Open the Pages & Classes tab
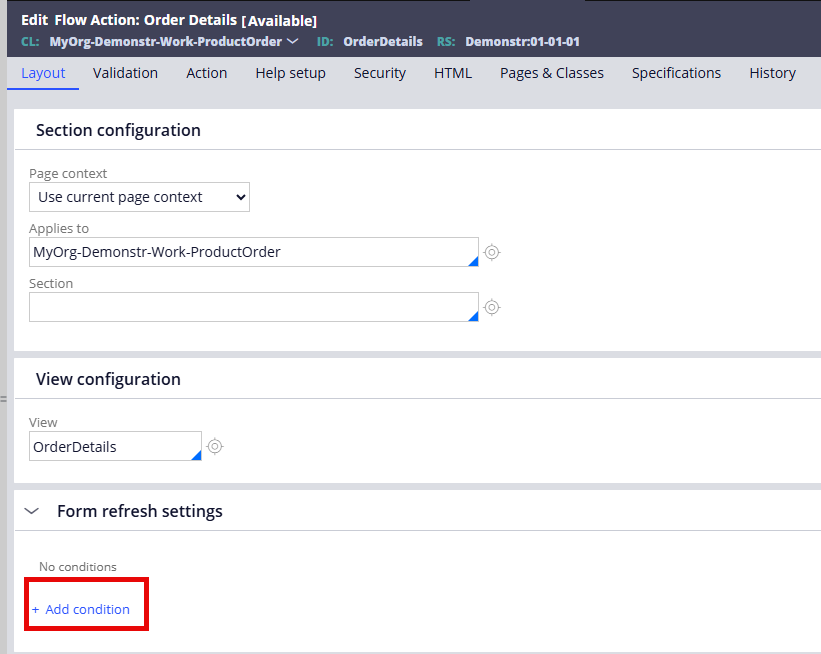The image size is (821, 654). [551, 72]
